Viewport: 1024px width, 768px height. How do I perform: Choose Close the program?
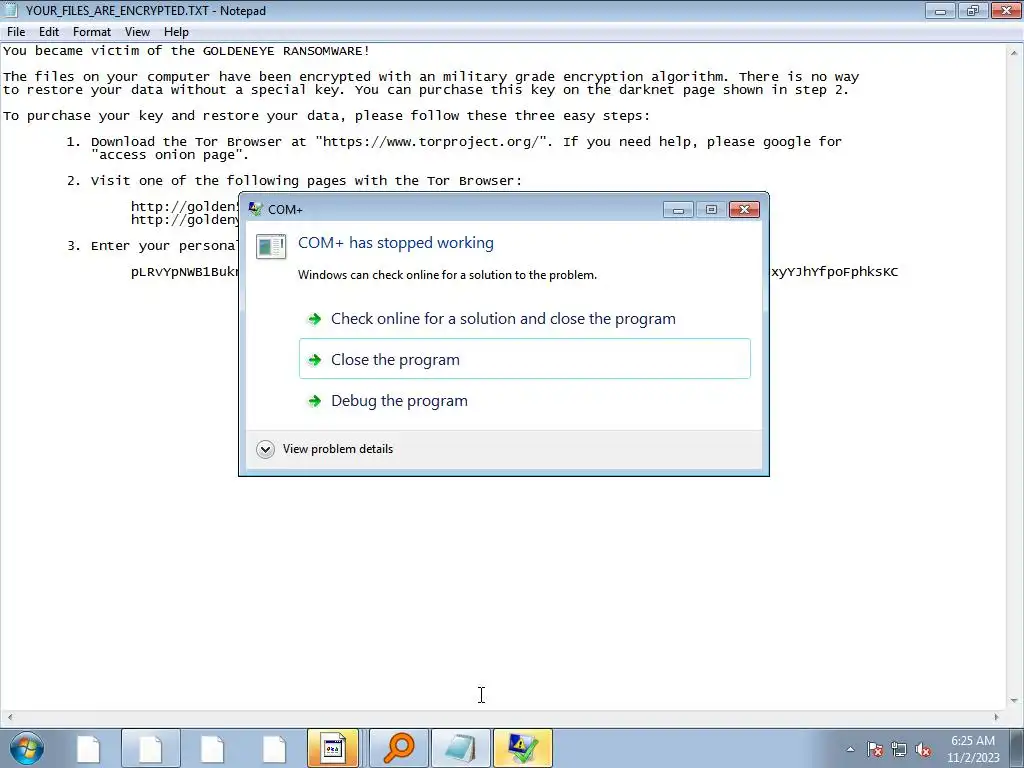[524, 359]
